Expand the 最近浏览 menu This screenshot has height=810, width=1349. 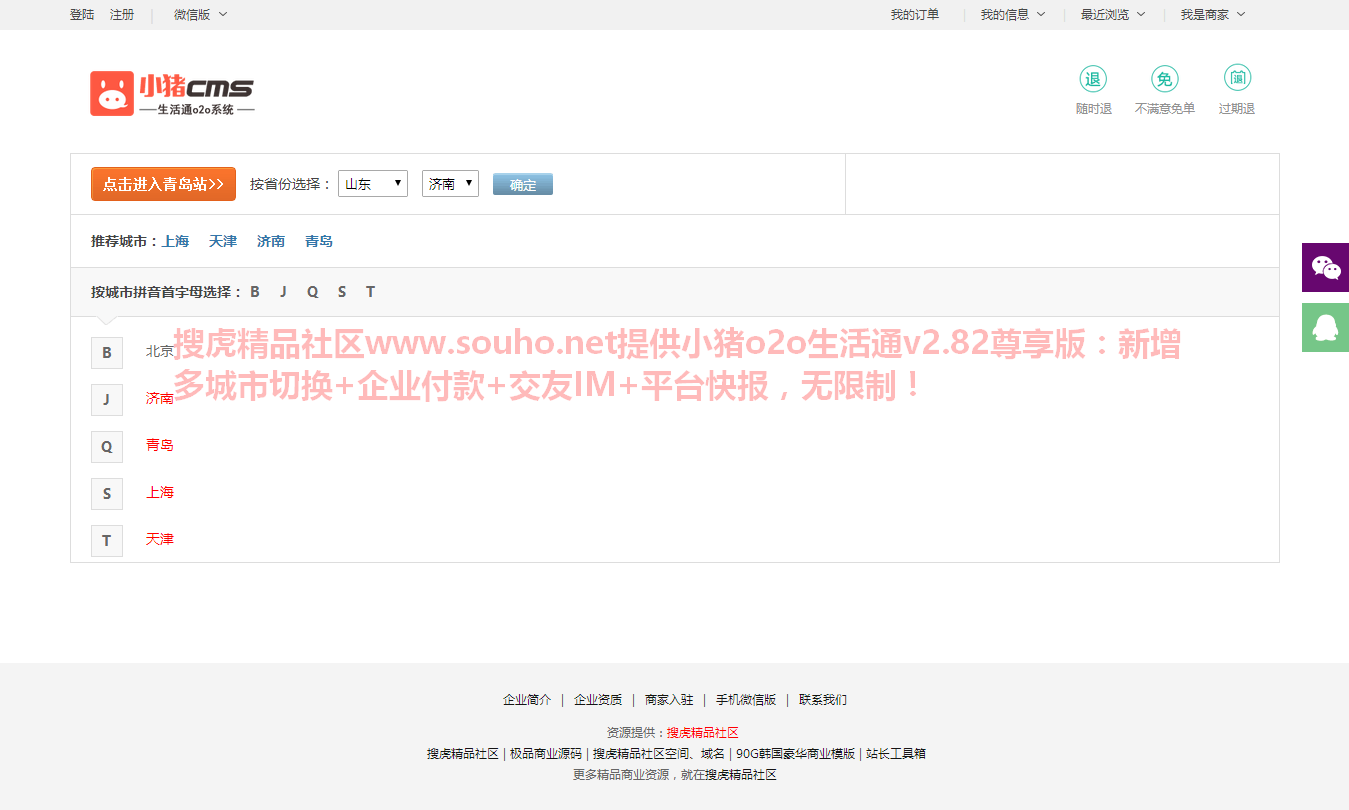tap(1113, 14)
